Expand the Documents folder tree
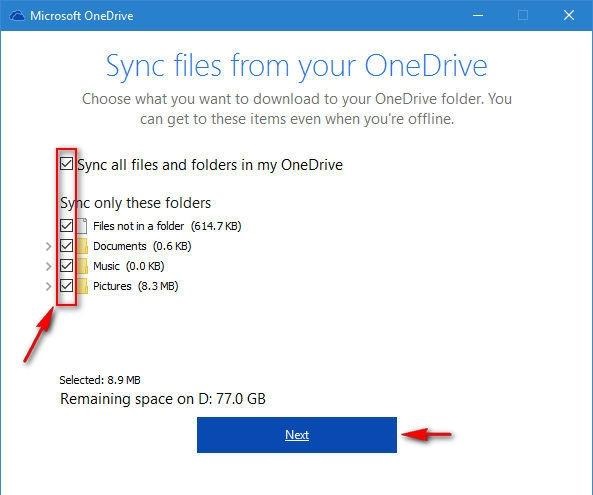This screenshot has width=593, height=495. pos(48,247)
